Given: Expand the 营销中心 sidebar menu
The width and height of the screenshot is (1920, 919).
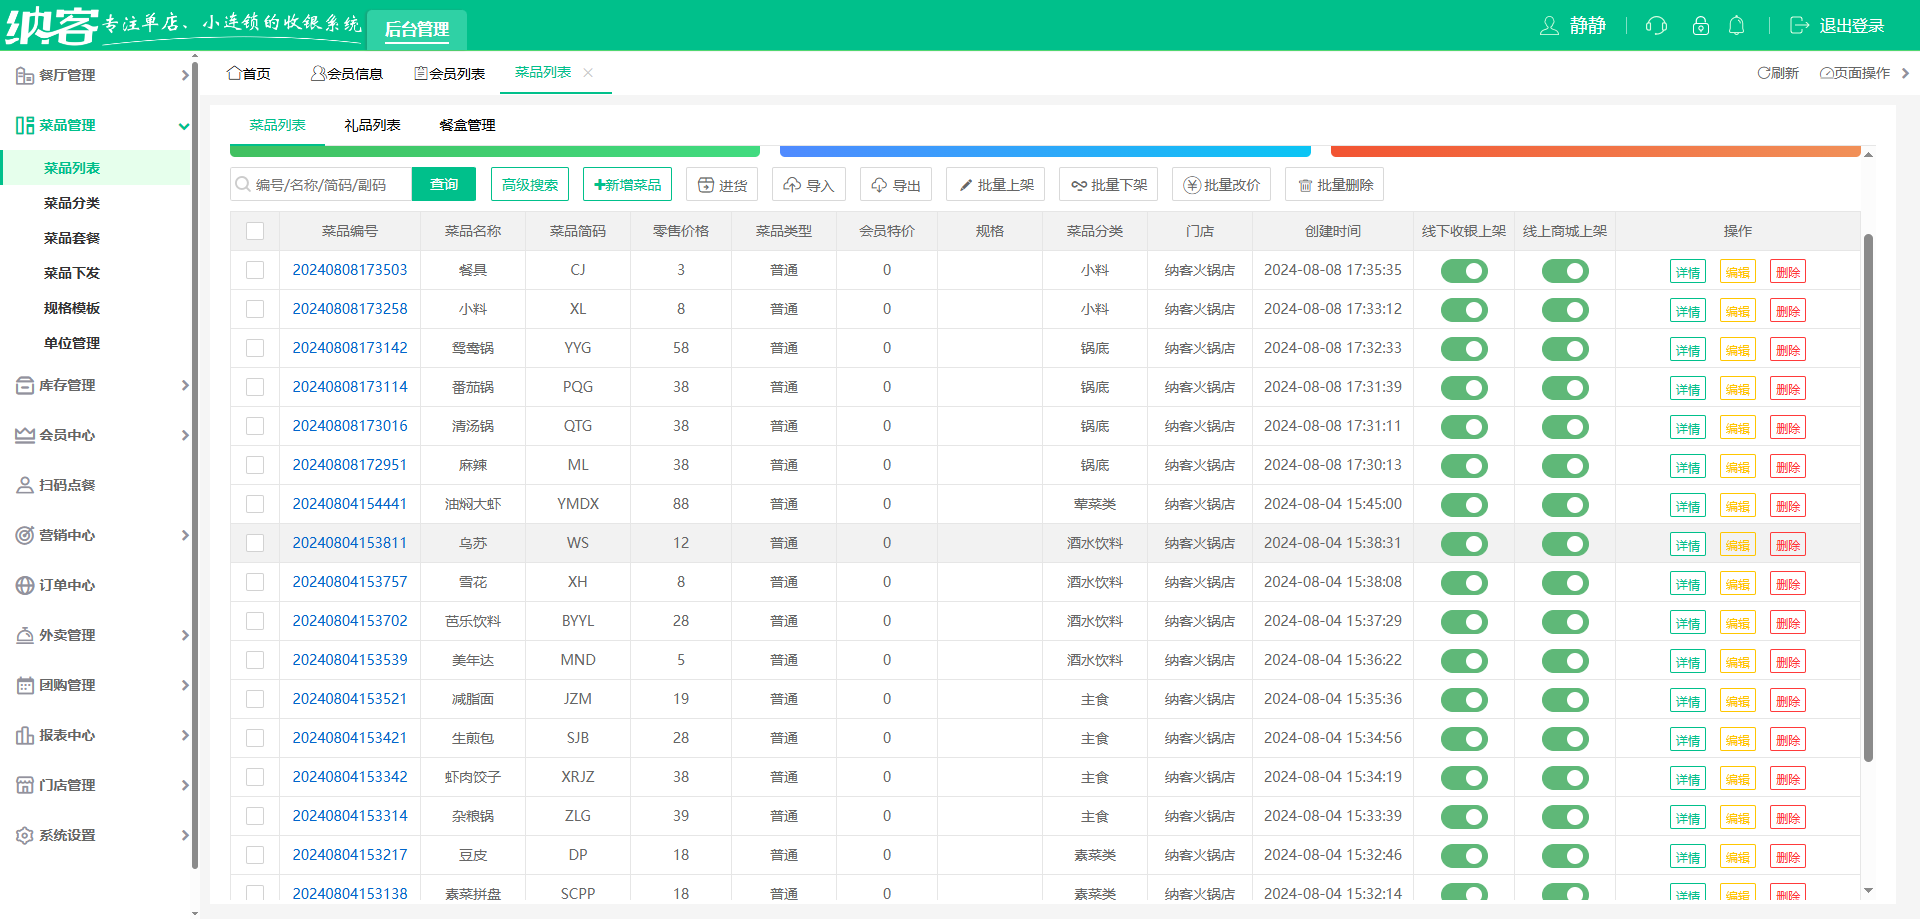Looking at the screenshot, I should tap(100, 535).
